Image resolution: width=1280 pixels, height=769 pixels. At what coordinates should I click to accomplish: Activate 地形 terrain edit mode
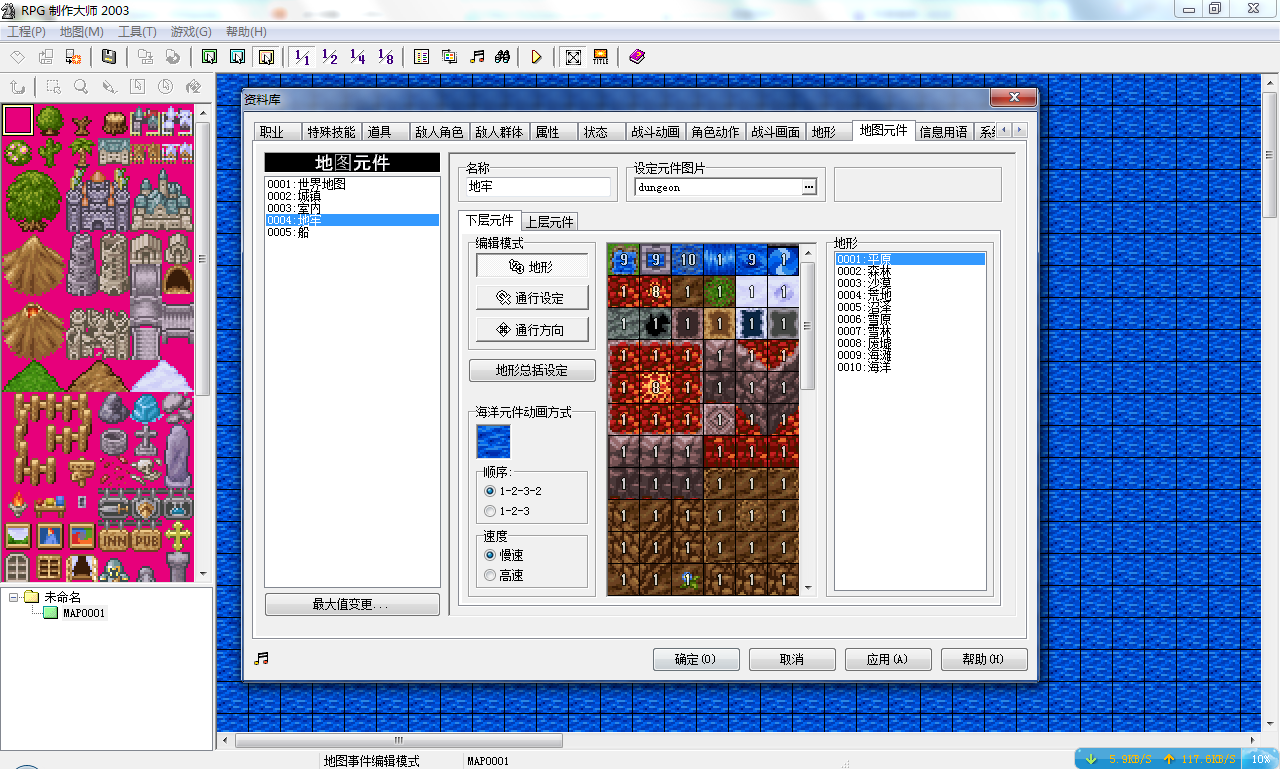click(532, 267)
